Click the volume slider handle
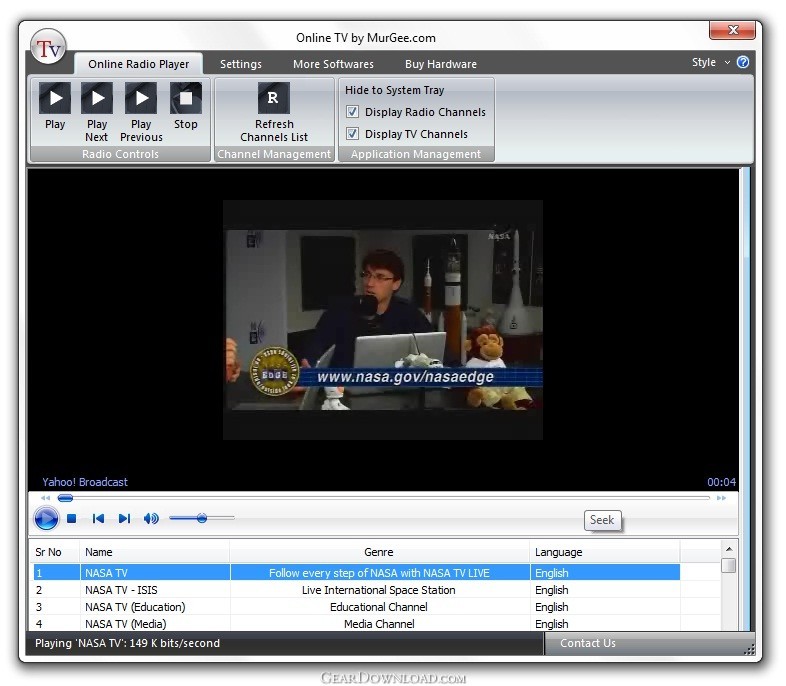Screen dimensions: 786x686 (202, 518)
